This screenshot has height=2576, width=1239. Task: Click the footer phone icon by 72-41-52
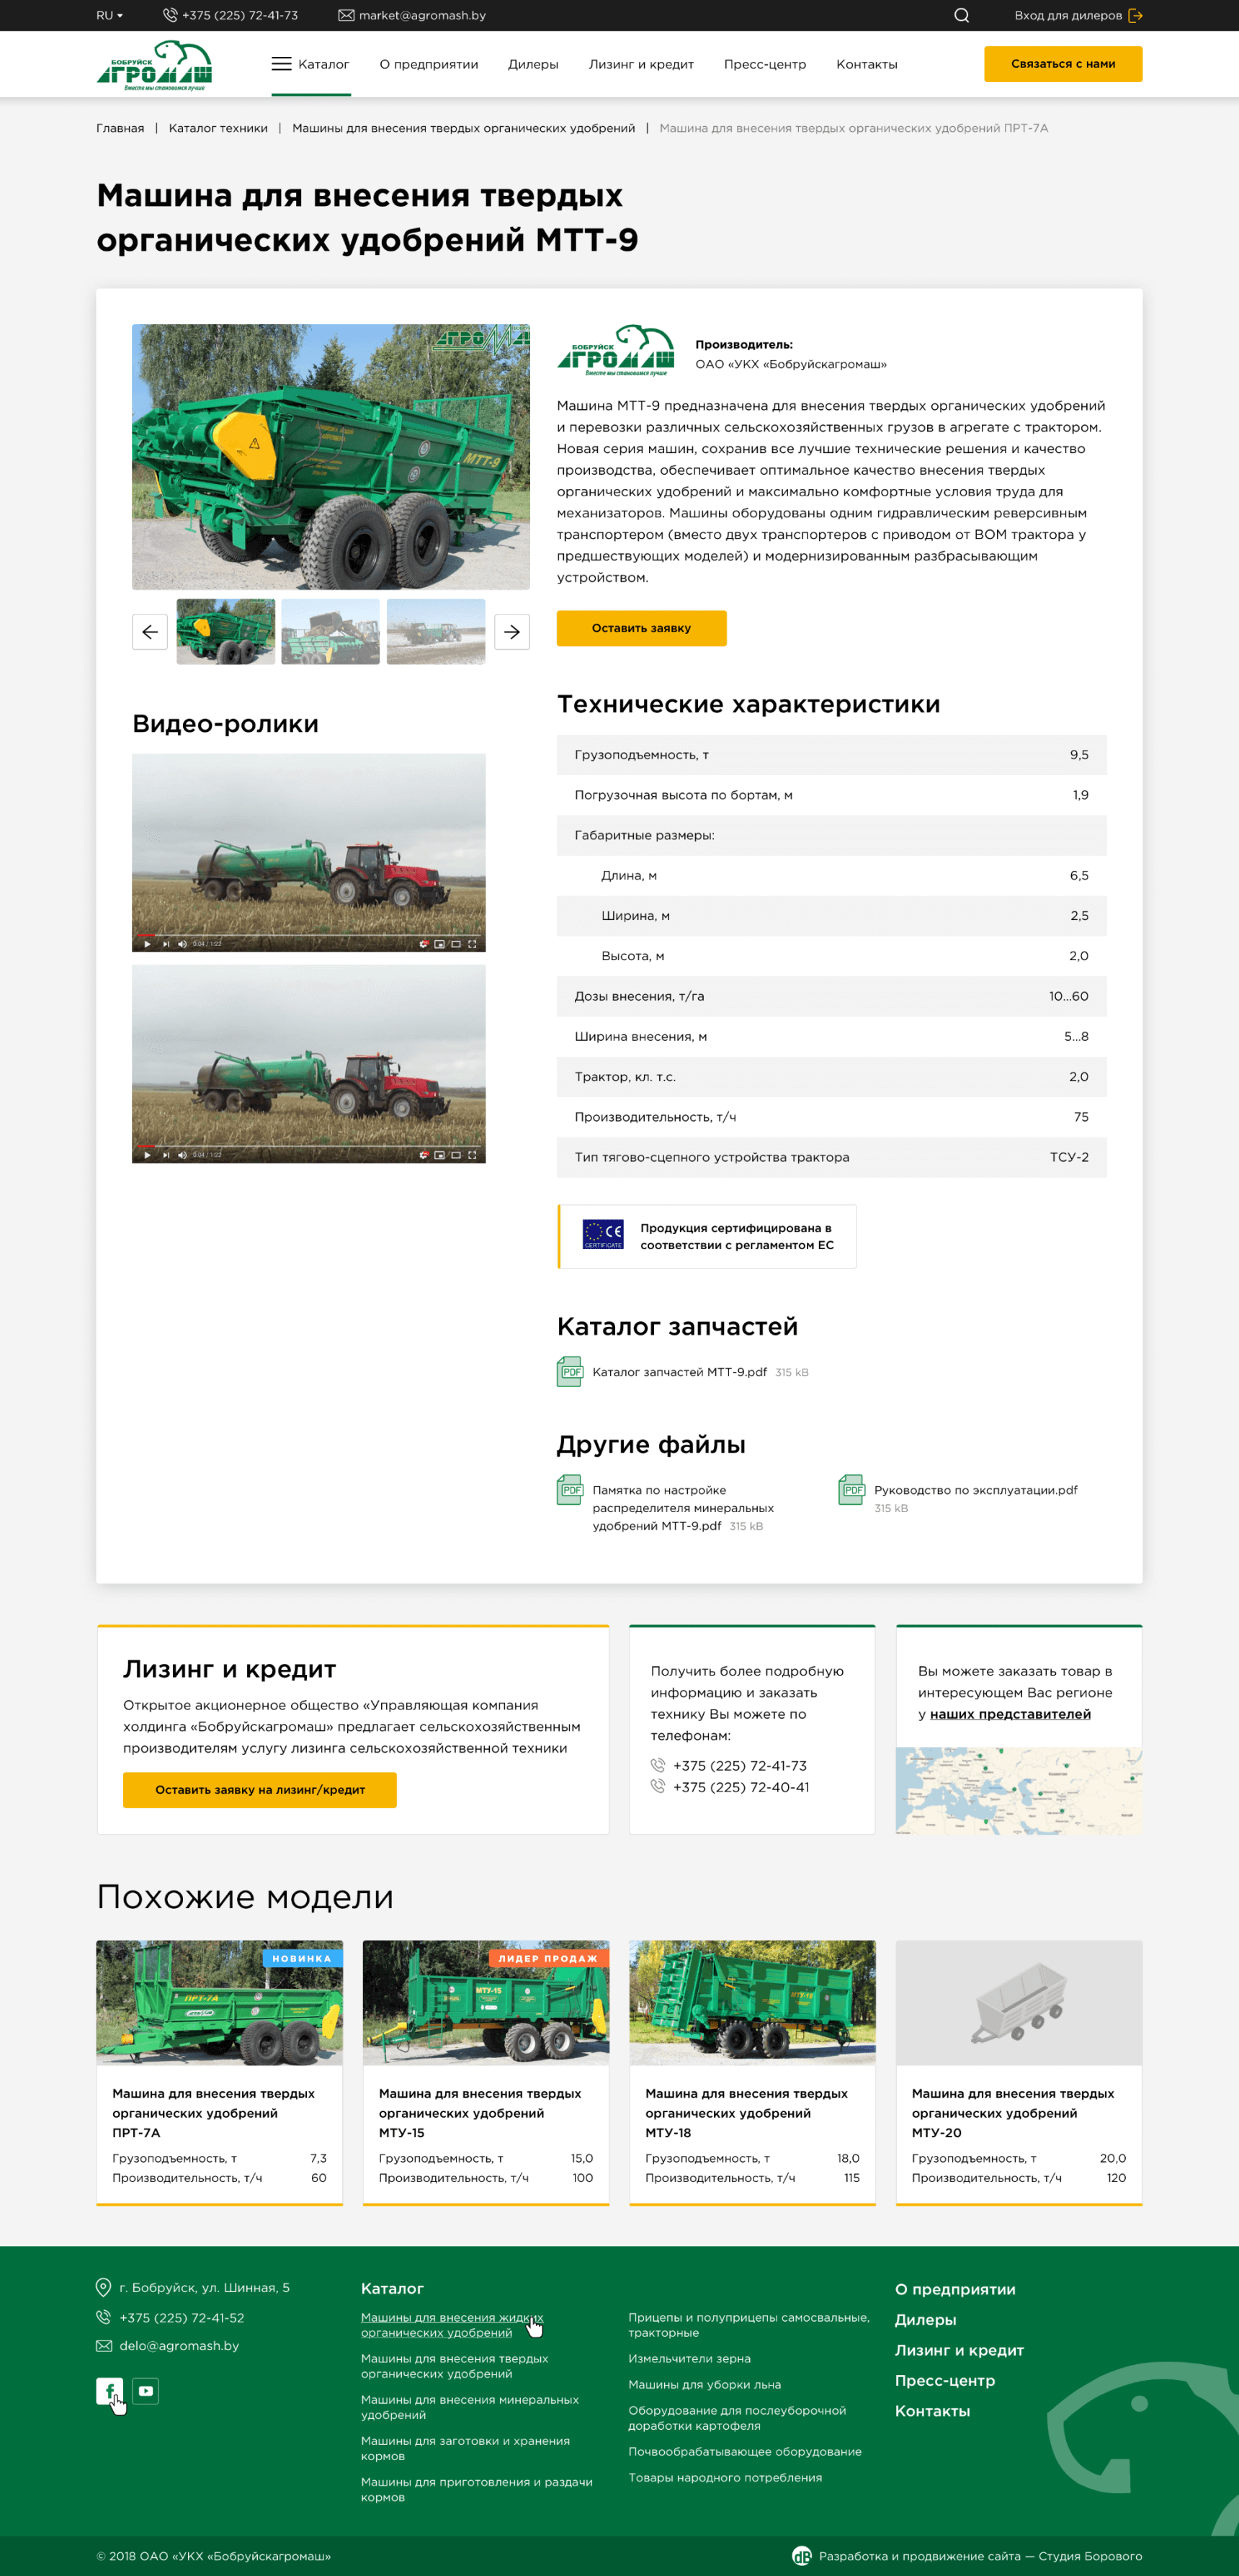[x=103, y=2317]
